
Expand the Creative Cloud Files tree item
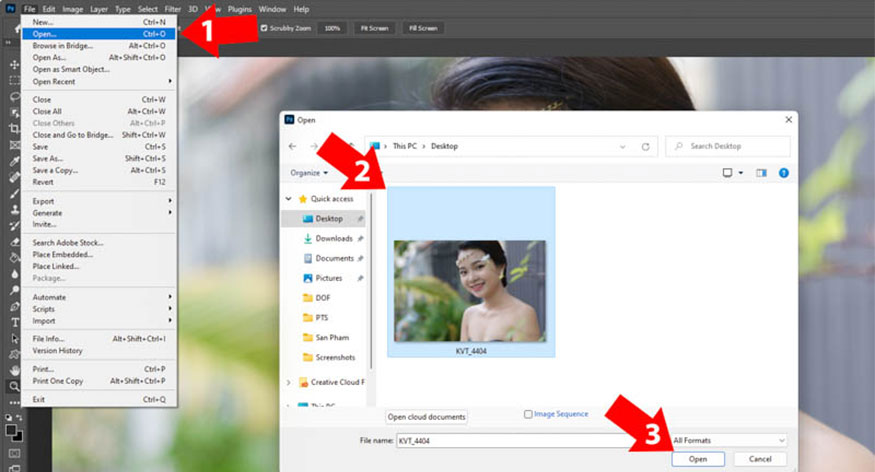pyautogui.click(x=290, y=382)
